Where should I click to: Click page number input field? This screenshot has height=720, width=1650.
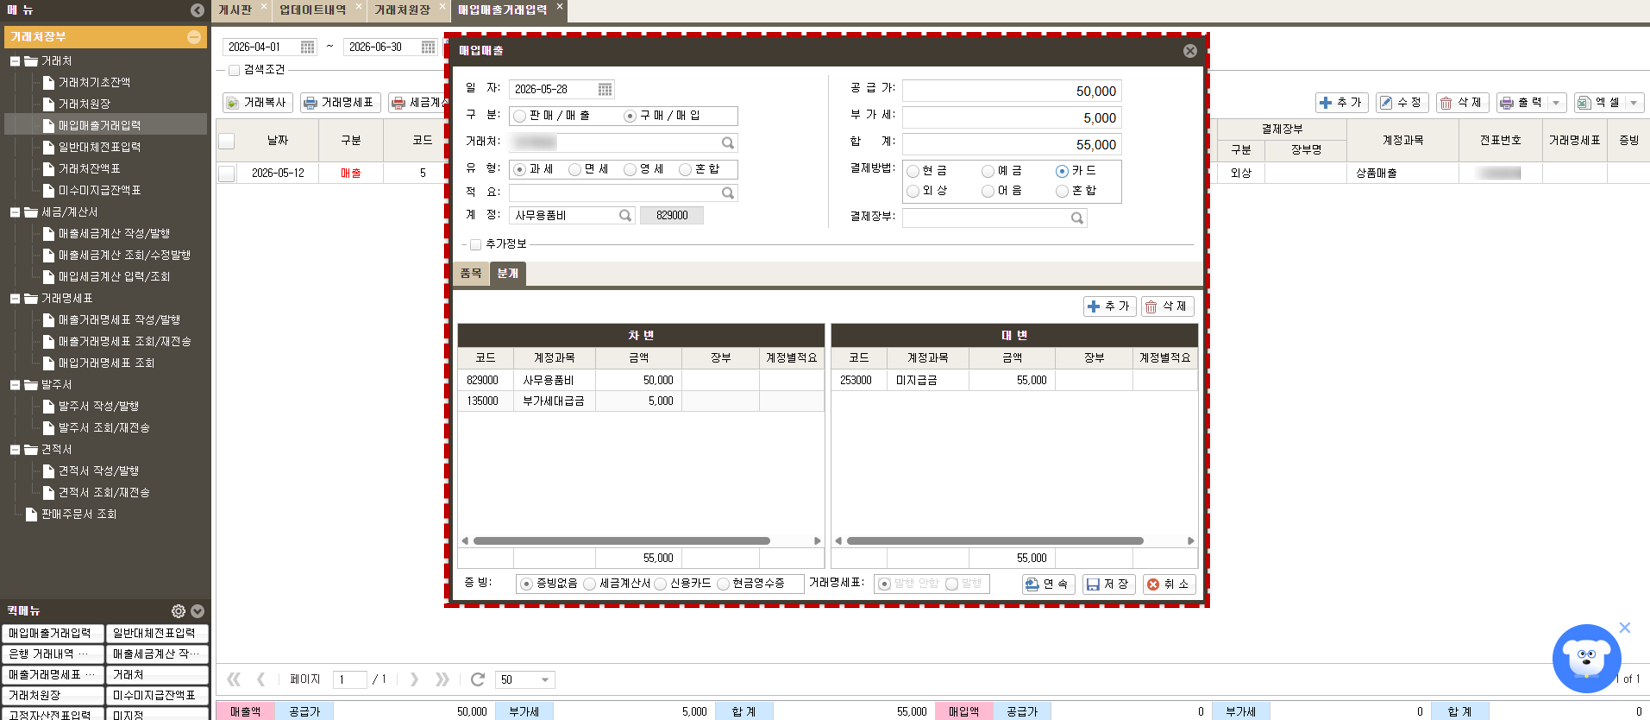click(x=349, y=680)
